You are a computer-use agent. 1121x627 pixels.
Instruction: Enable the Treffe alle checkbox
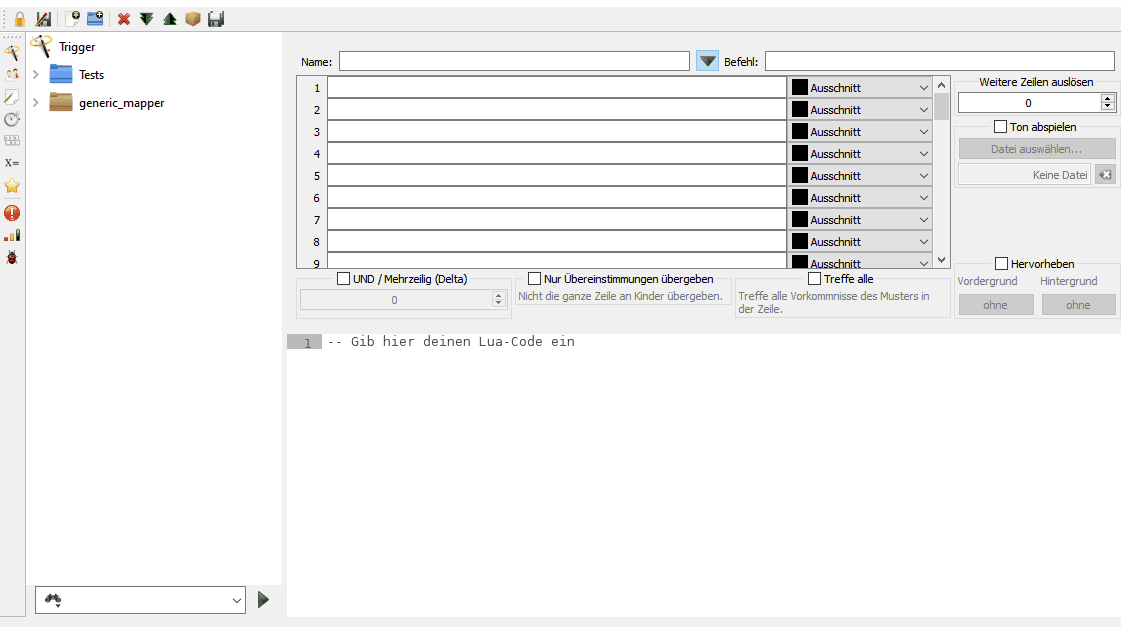(x=814, y=279)
